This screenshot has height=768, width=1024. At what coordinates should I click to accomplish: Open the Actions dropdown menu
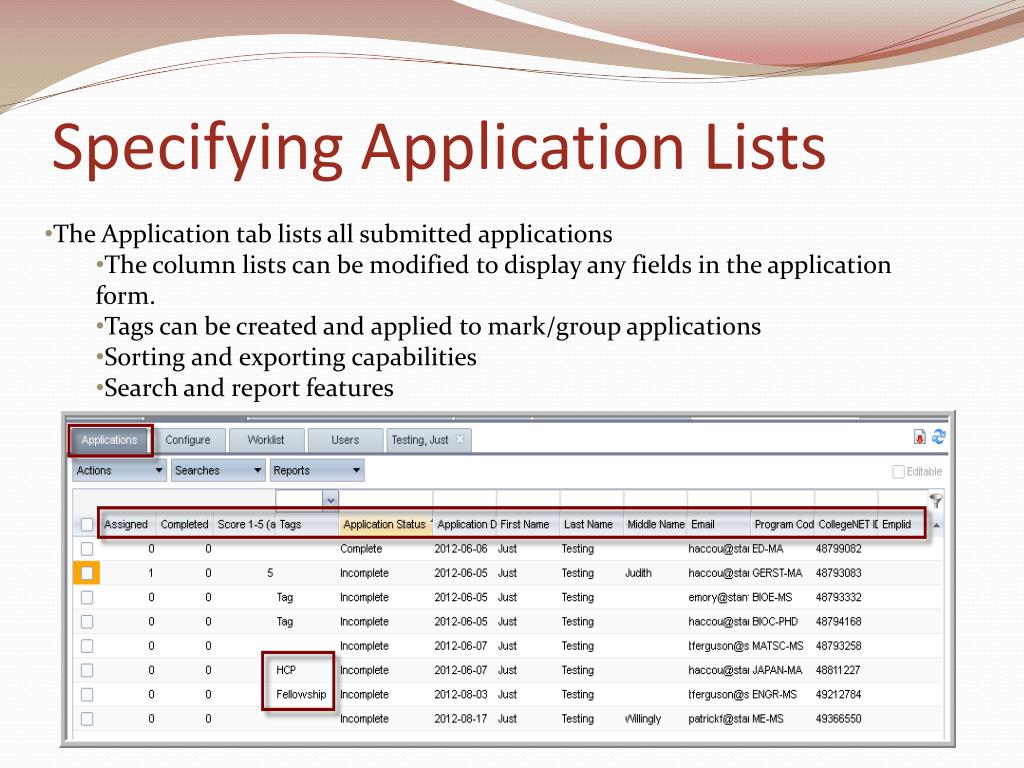(119, 470)
